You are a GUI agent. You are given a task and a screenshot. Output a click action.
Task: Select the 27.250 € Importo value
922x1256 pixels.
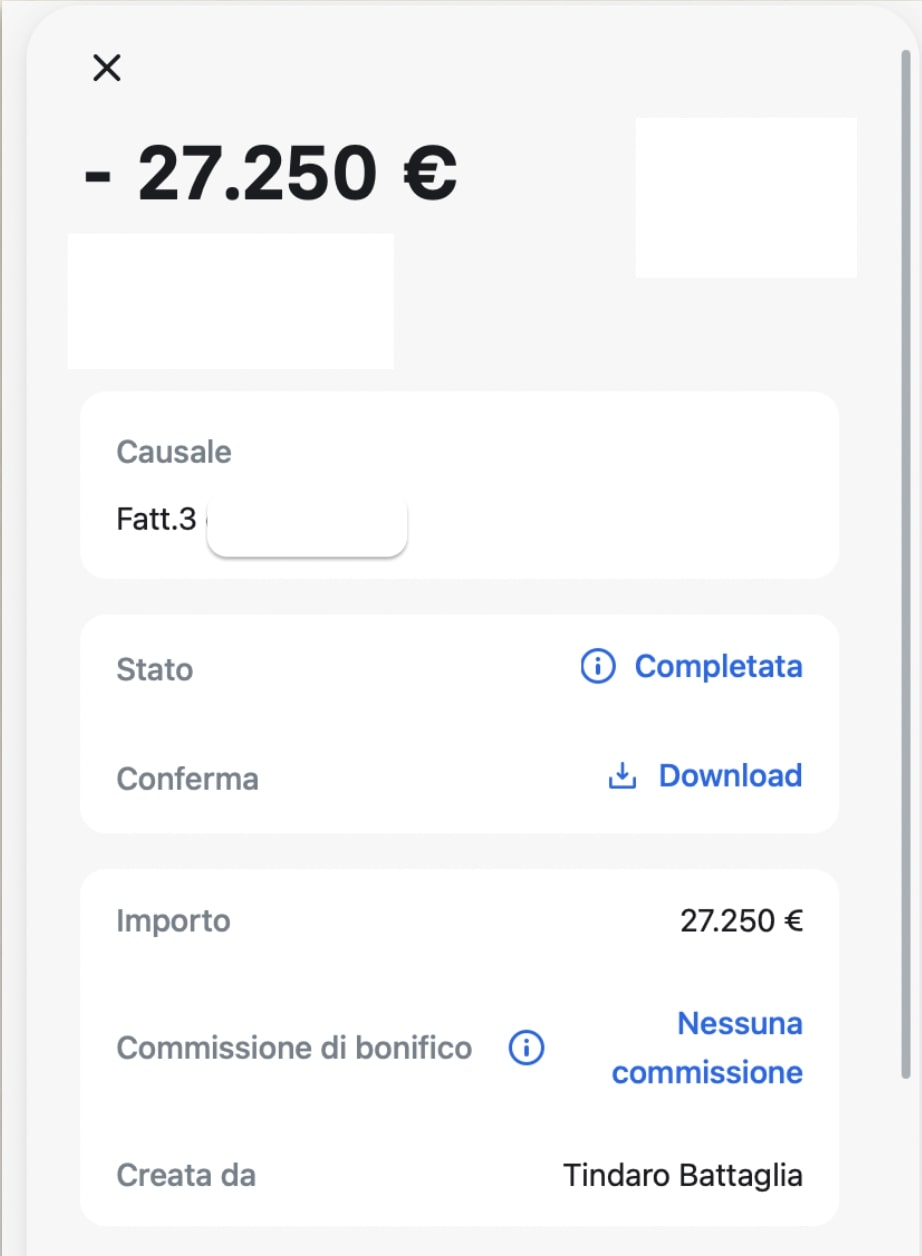pyautogui.click(x=741, y=921)
